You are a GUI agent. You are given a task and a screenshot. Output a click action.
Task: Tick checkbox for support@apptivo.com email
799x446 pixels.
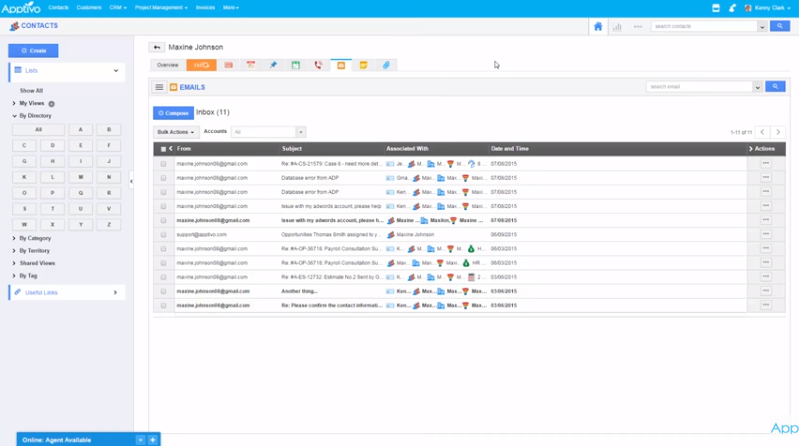click(164, 234)
